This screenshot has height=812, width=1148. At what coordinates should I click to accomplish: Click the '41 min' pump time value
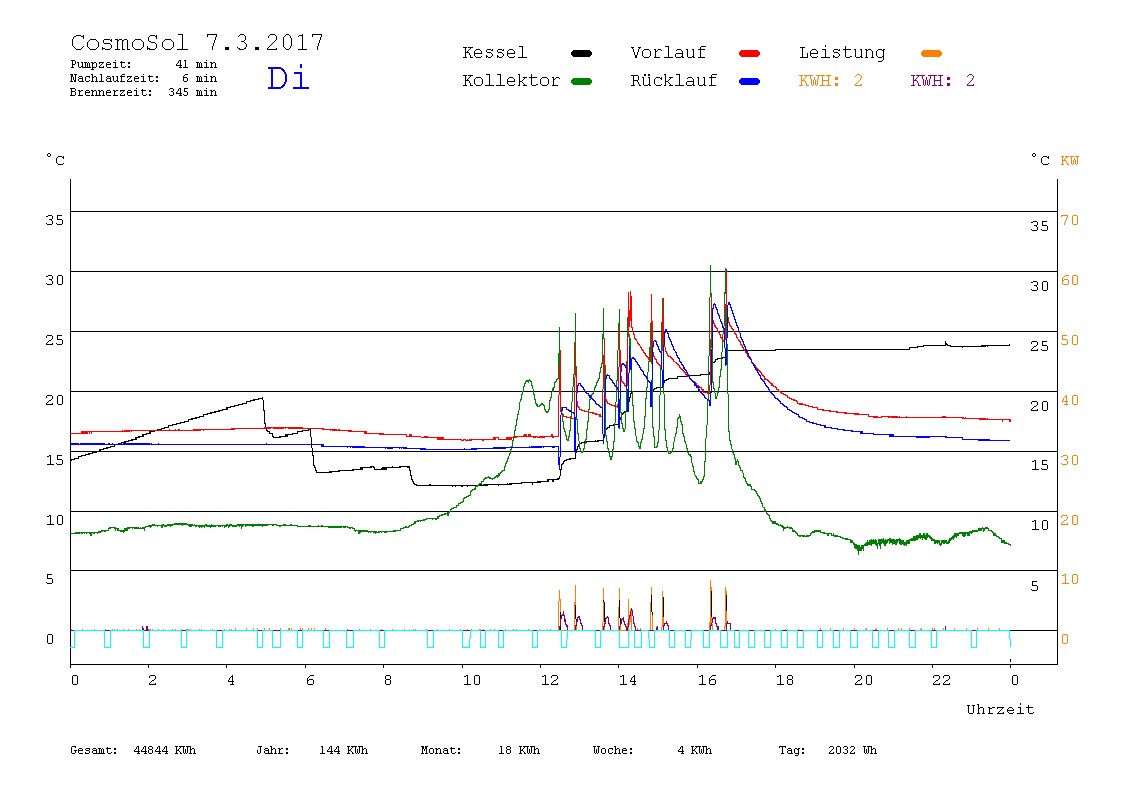click(196, 64)
